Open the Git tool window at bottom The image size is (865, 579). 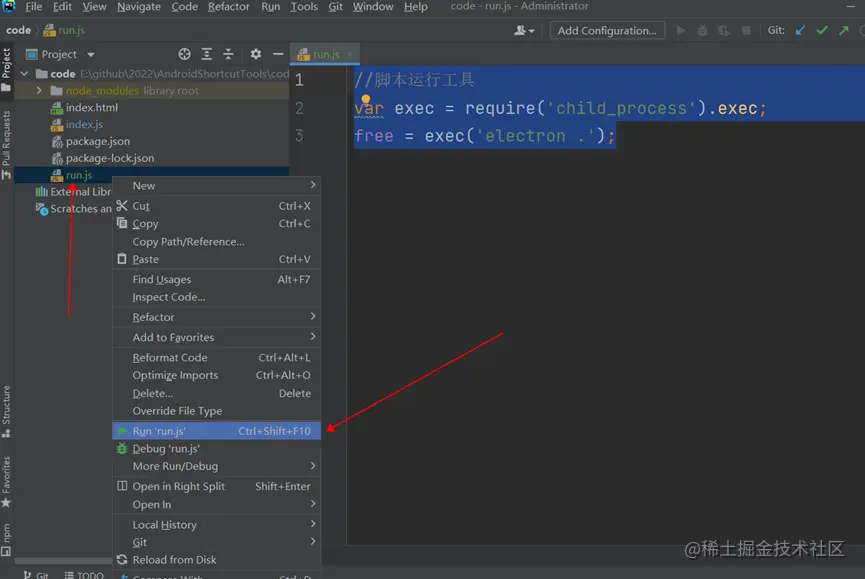36,575
